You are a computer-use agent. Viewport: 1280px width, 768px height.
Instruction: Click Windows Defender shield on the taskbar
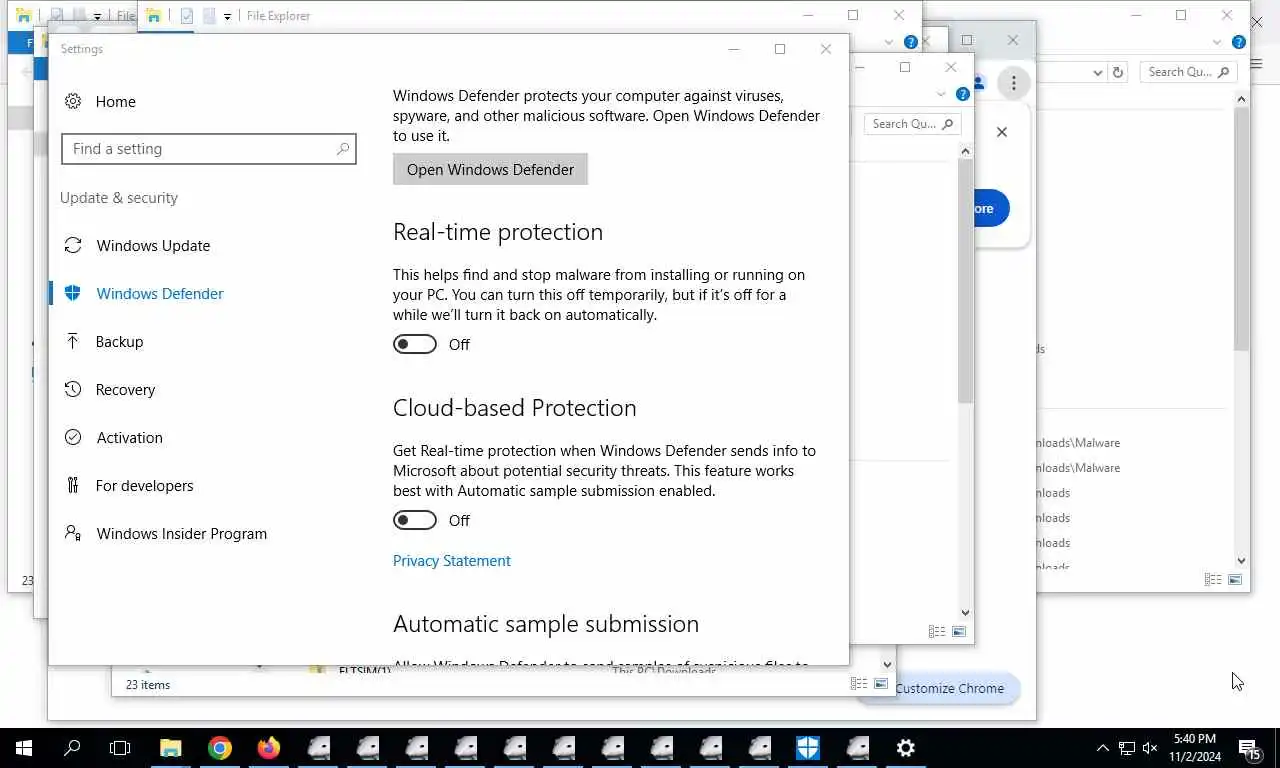(808, 748)
